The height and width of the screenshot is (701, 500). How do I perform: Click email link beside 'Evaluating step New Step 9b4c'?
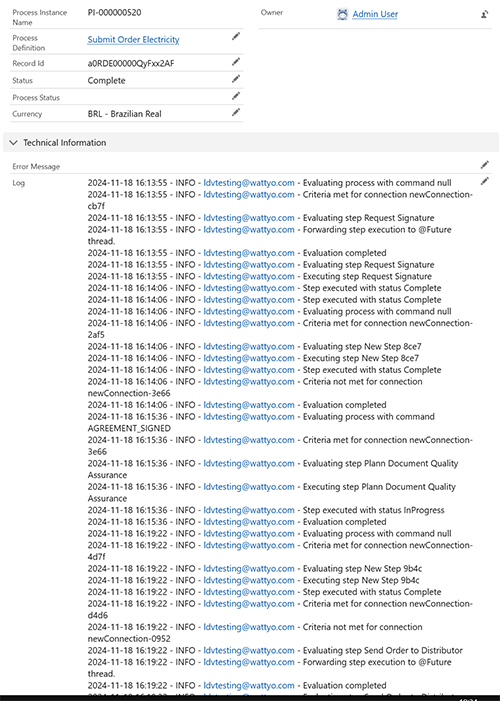pos(249,569)
